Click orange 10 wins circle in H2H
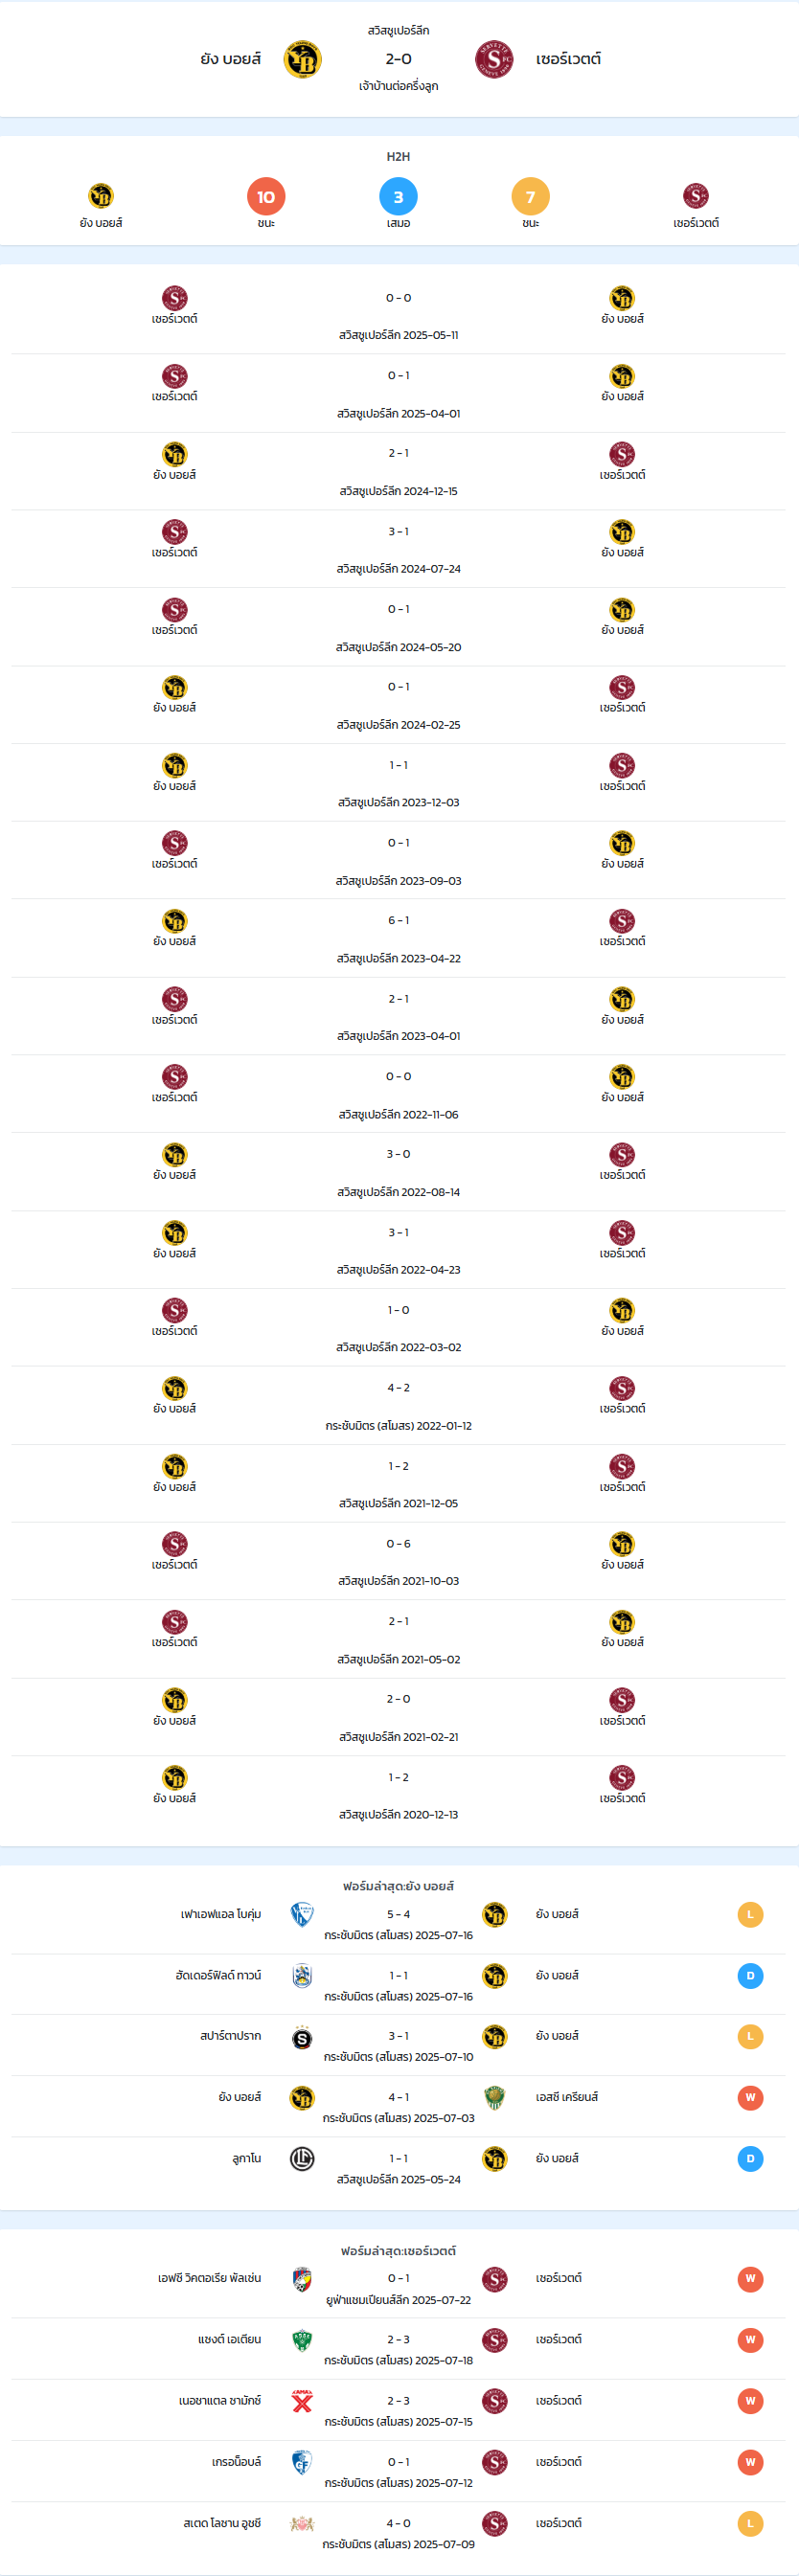 coord(266,197)
